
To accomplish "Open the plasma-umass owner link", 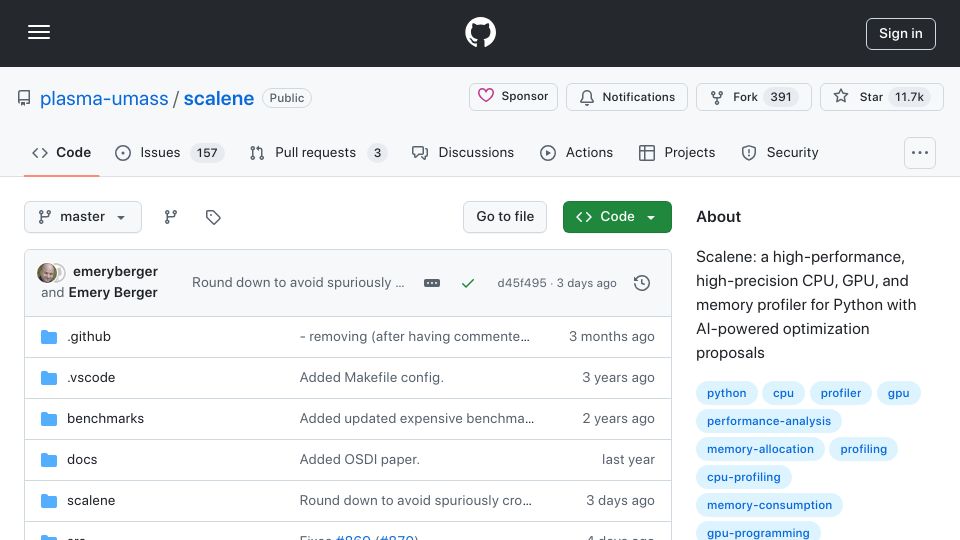I will pos(104,99).
